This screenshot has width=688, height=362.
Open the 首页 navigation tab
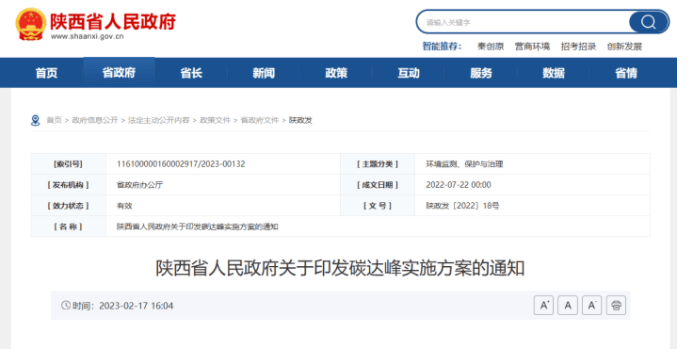(x=47, y=73)
